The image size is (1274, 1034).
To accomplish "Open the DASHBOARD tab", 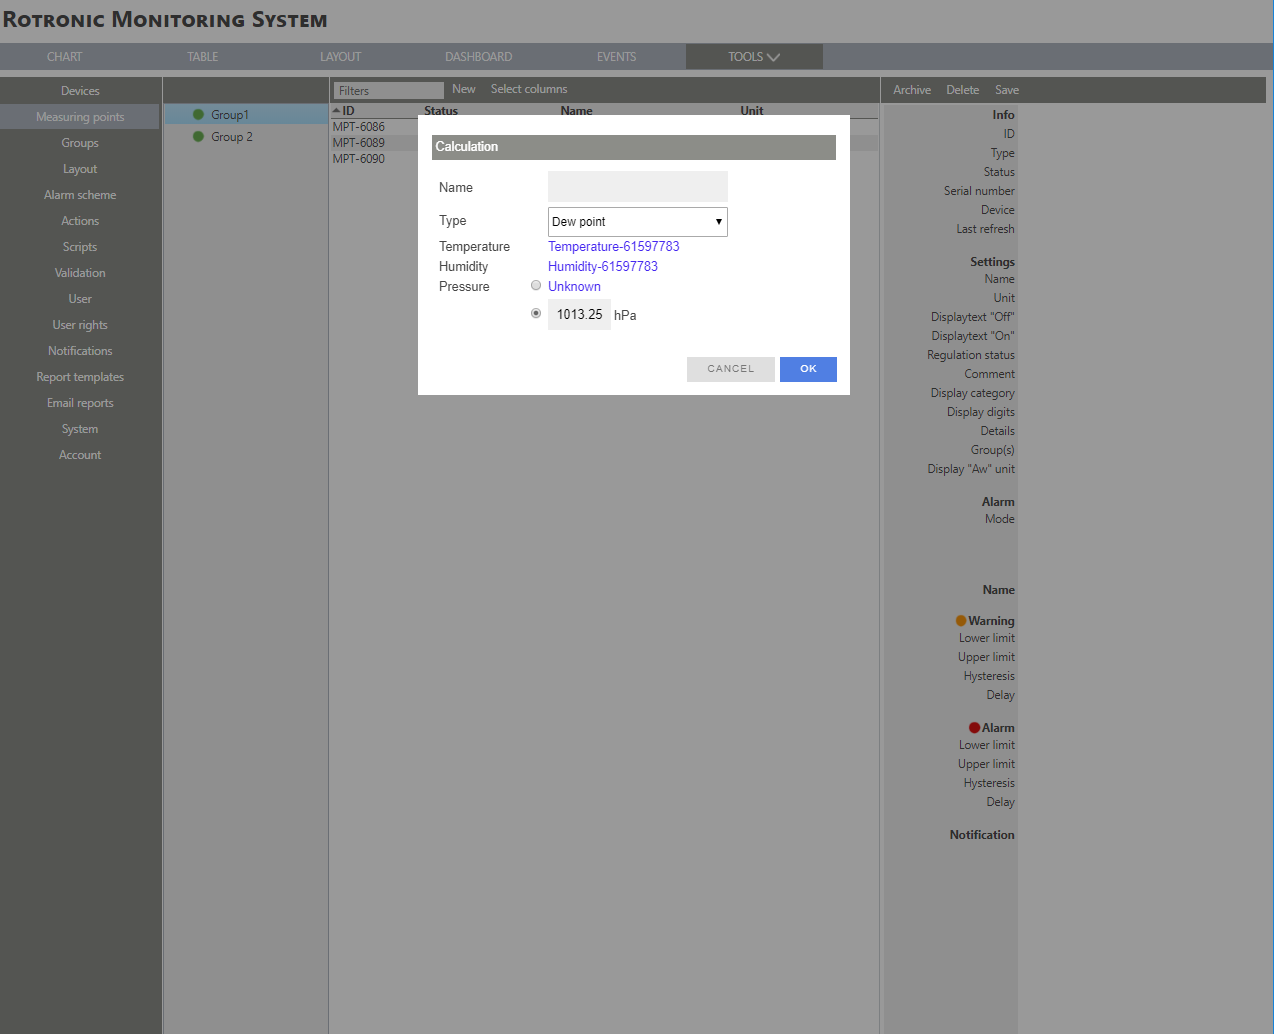I will 479,57.
